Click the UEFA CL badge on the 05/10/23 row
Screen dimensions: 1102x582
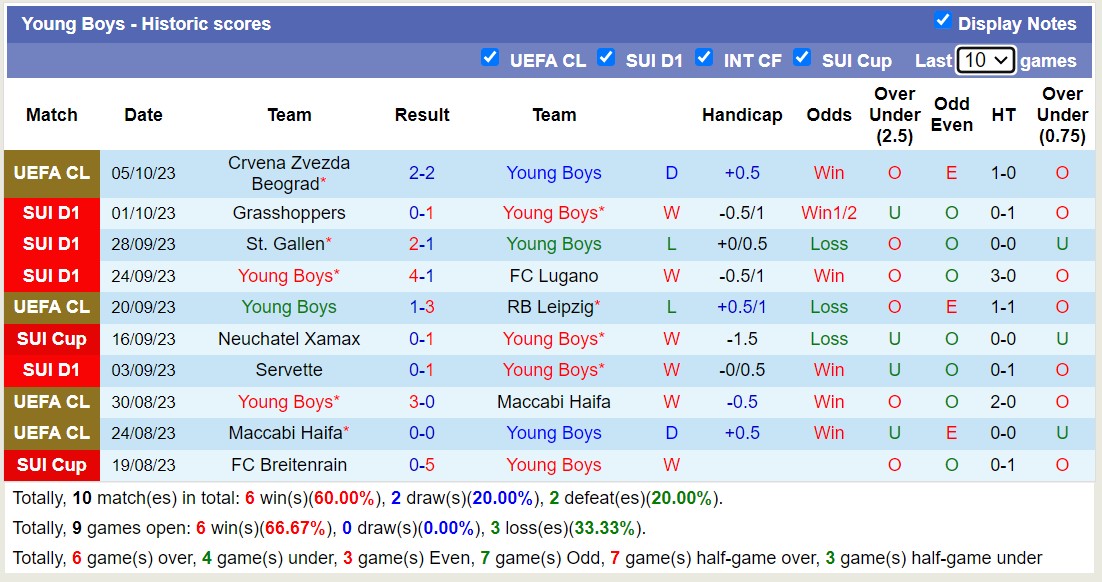[x=51, y=173]
